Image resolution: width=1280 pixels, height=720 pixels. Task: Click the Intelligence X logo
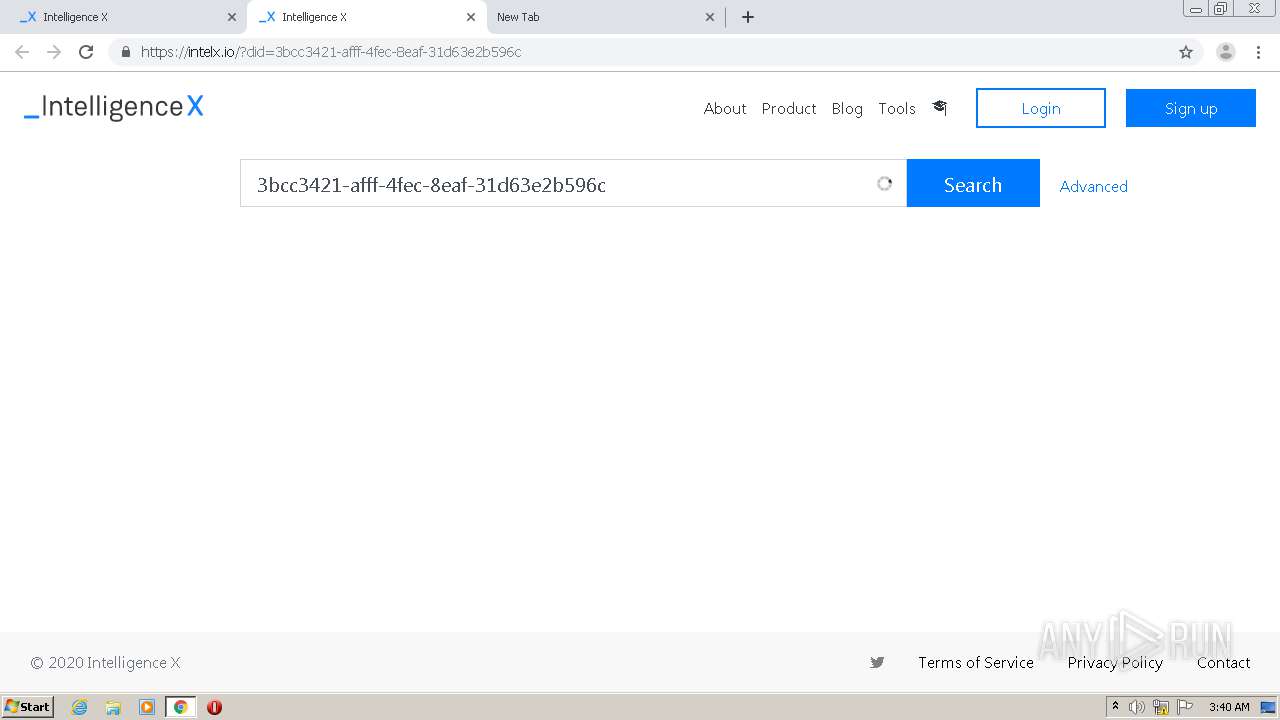point(114,107)
